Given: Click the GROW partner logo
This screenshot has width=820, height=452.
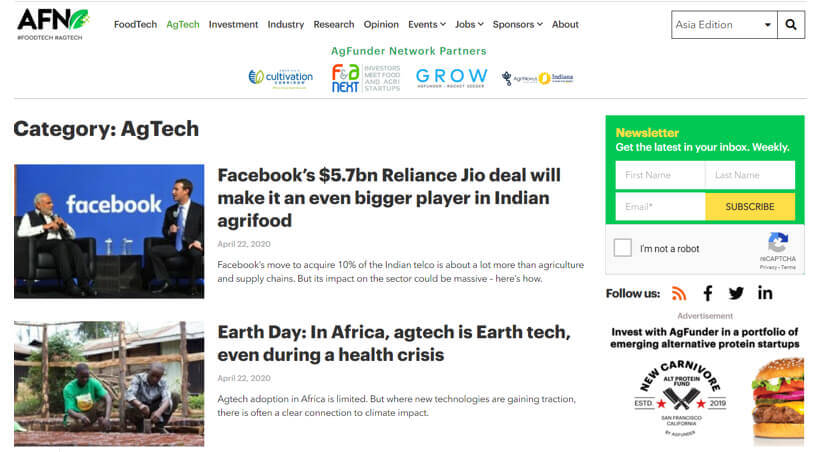Looking at the screenshot, I should tap(451, 78).
